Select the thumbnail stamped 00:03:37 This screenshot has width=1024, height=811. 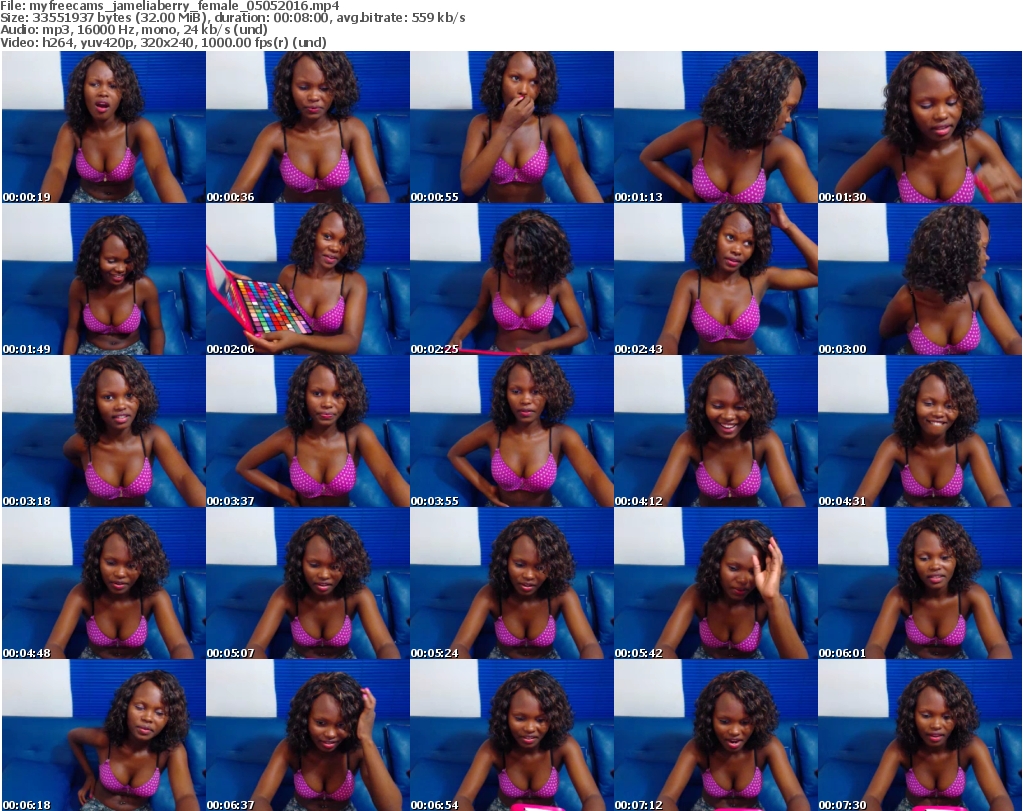tap(308, 432)
